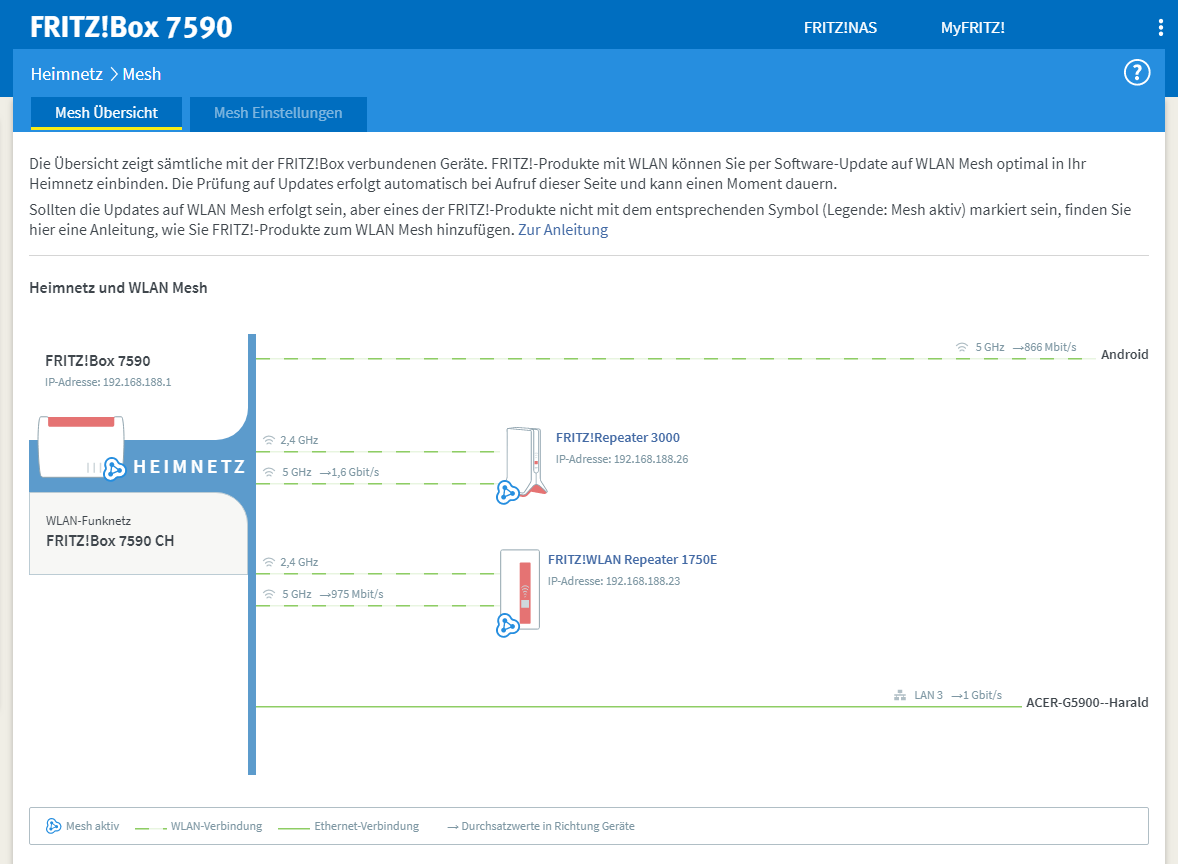Click the FRITZ!WLAN Repeater 1750E device image

521,590
